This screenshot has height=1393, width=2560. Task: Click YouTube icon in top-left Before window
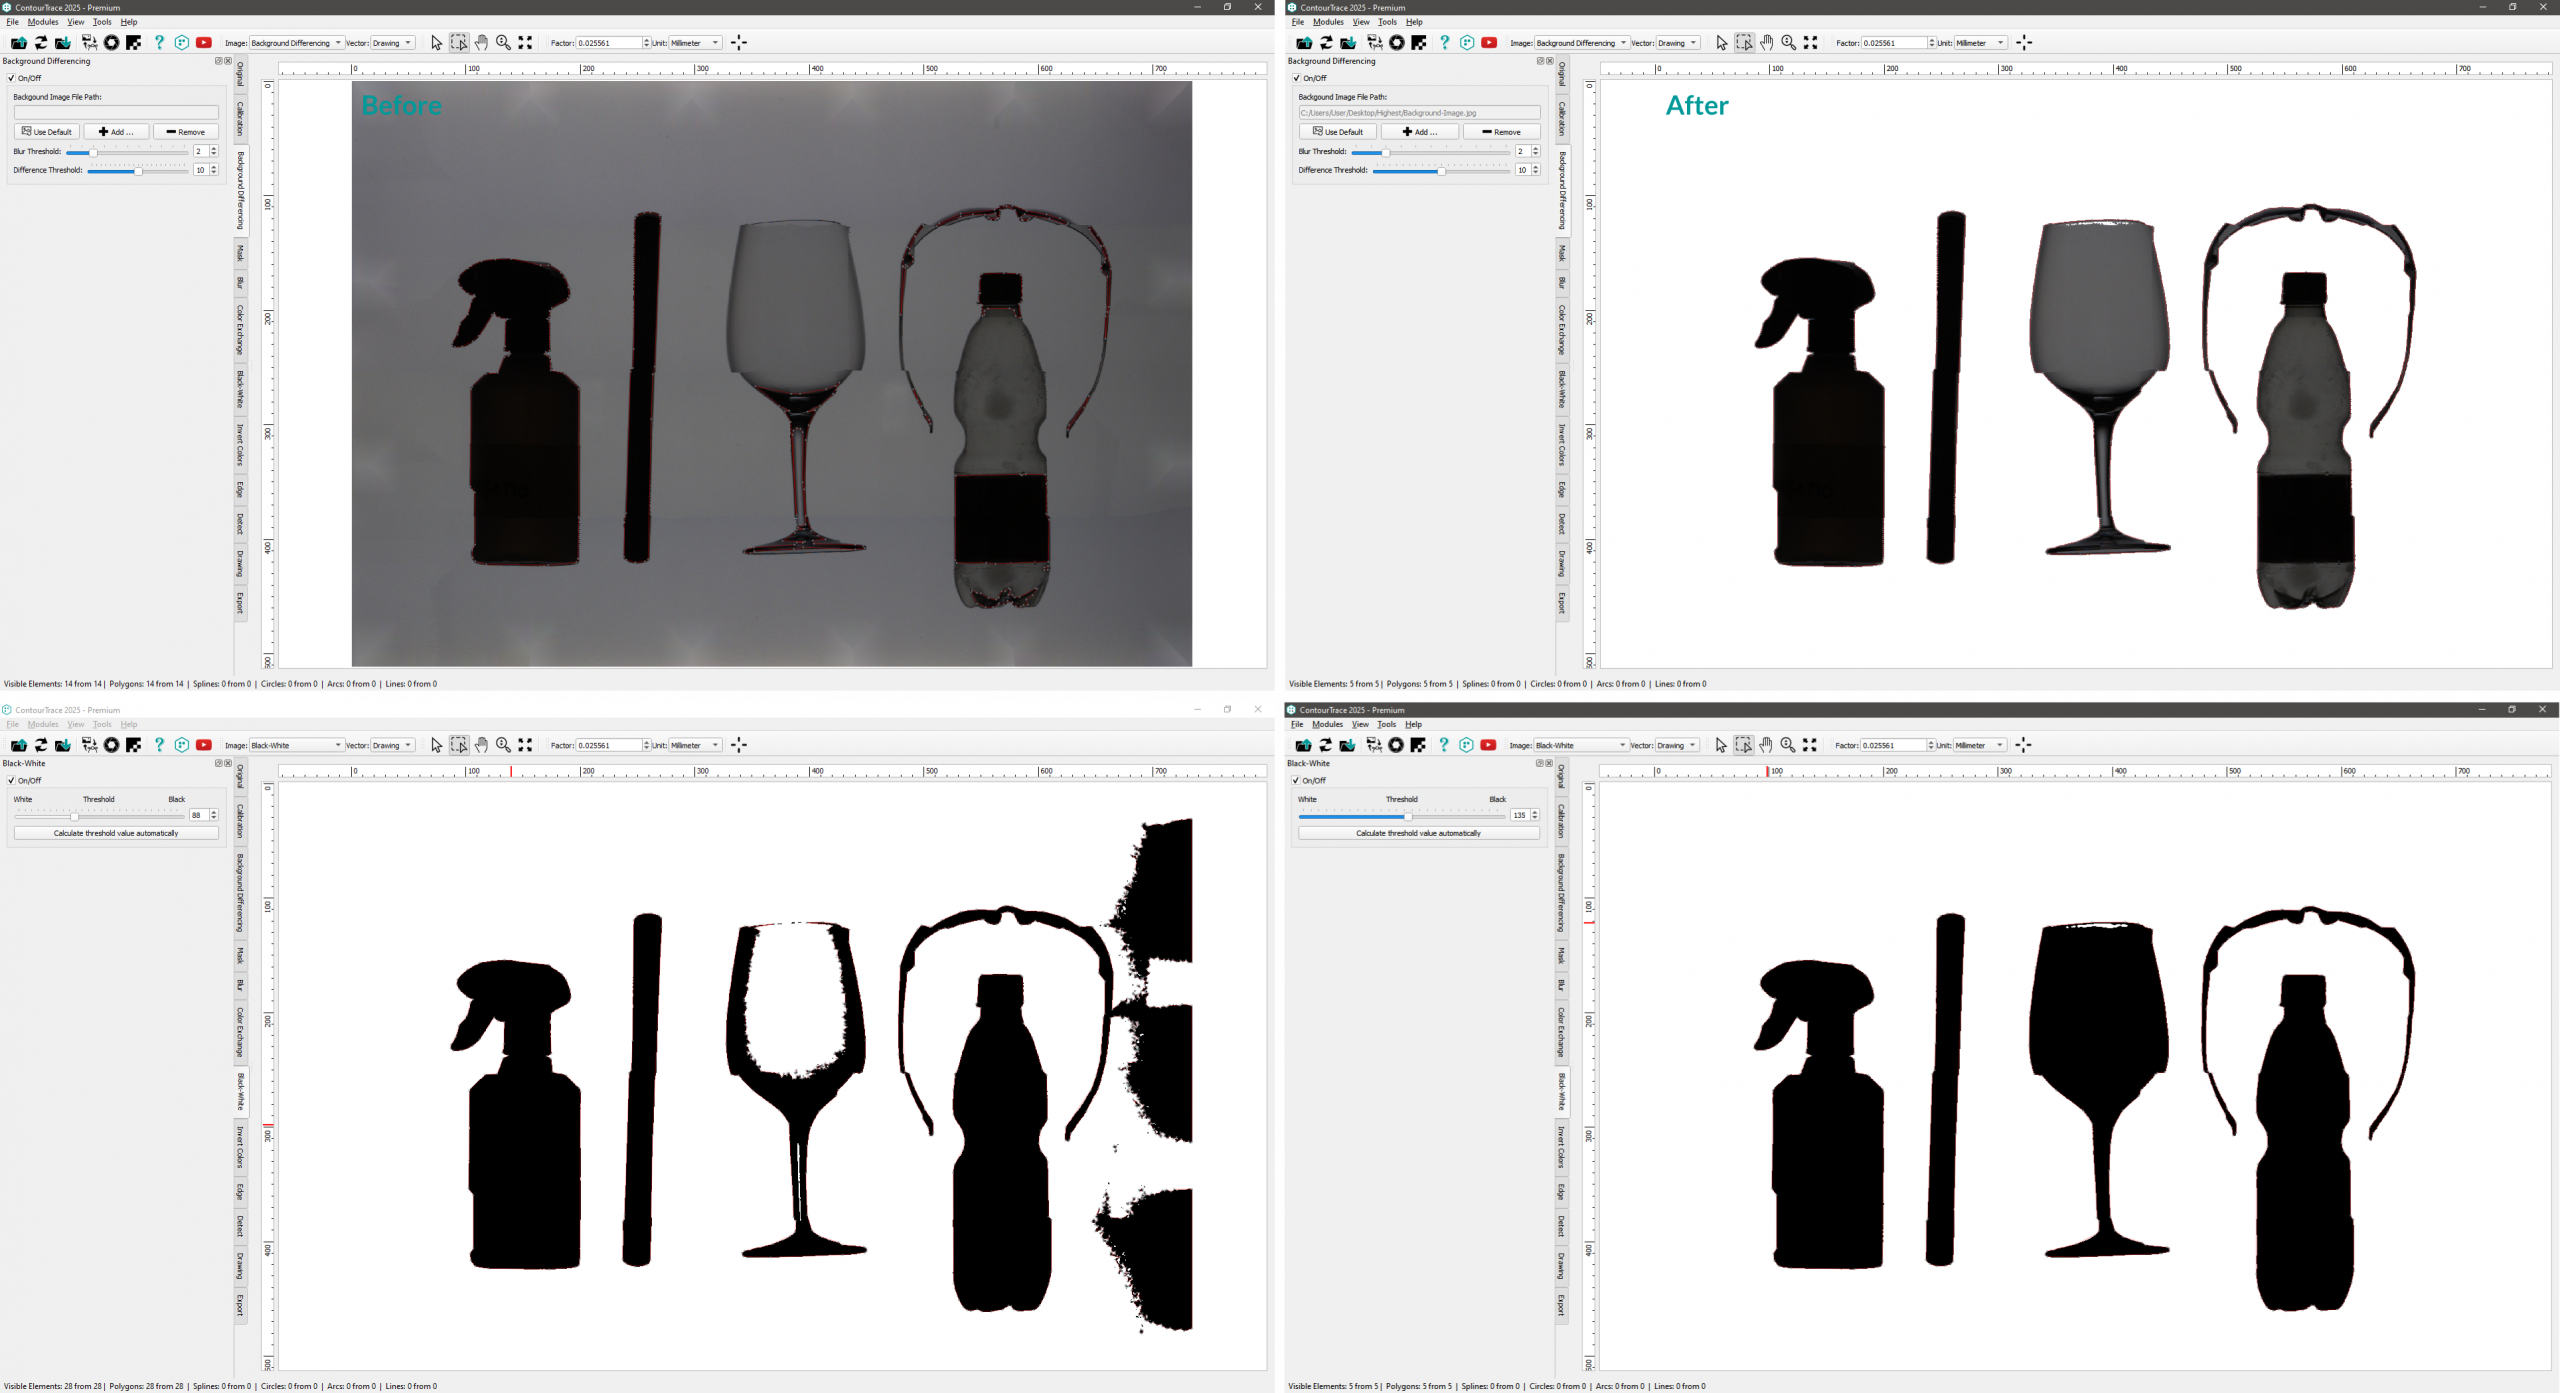204,43
